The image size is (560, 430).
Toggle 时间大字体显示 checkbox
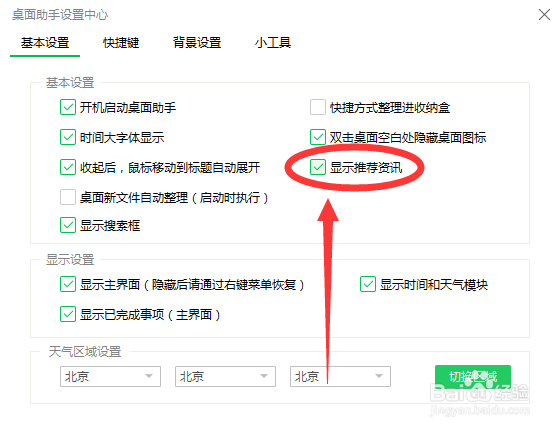tap(68, 137)
